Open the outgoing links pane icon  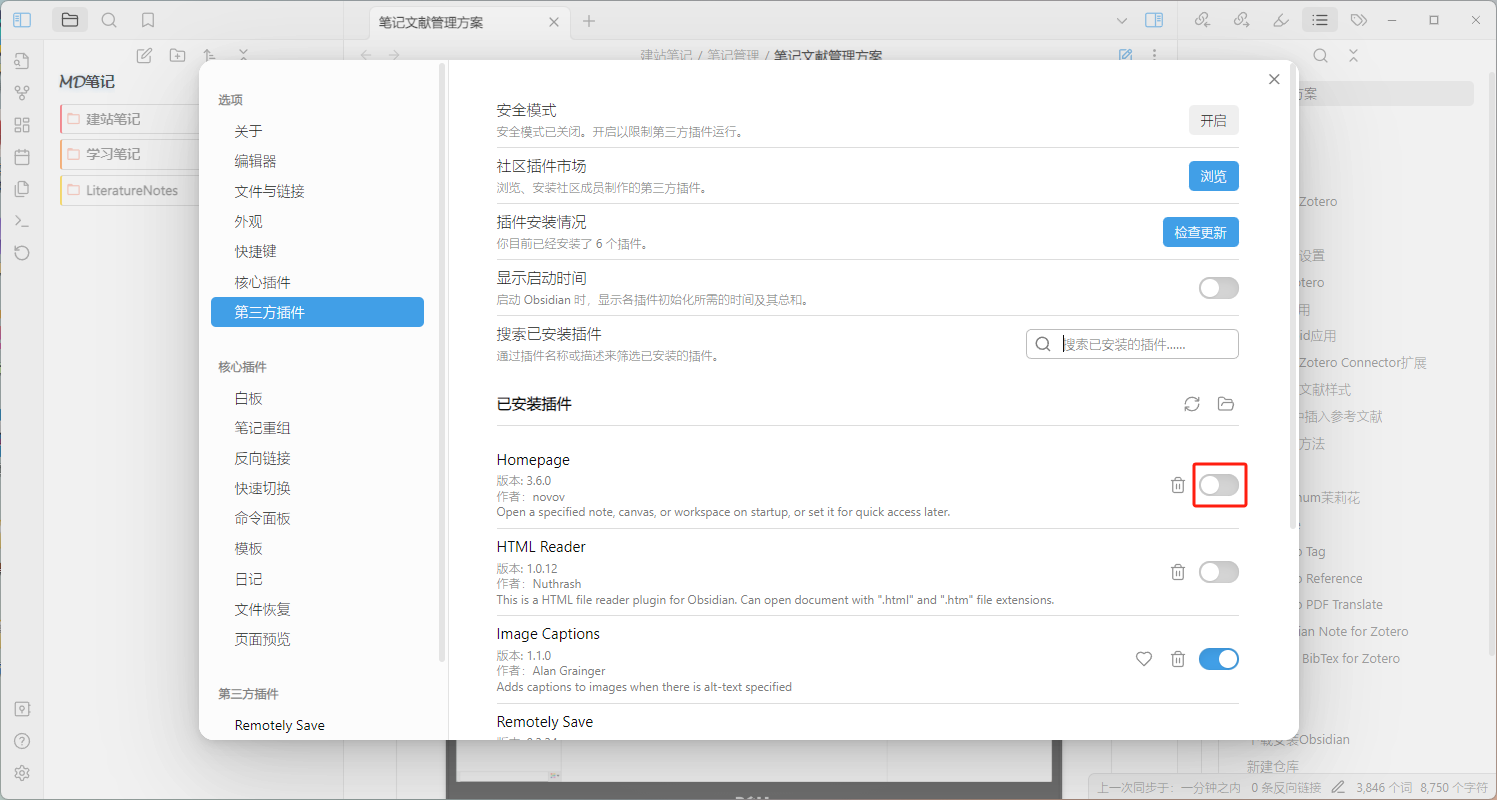point(1242,20)
